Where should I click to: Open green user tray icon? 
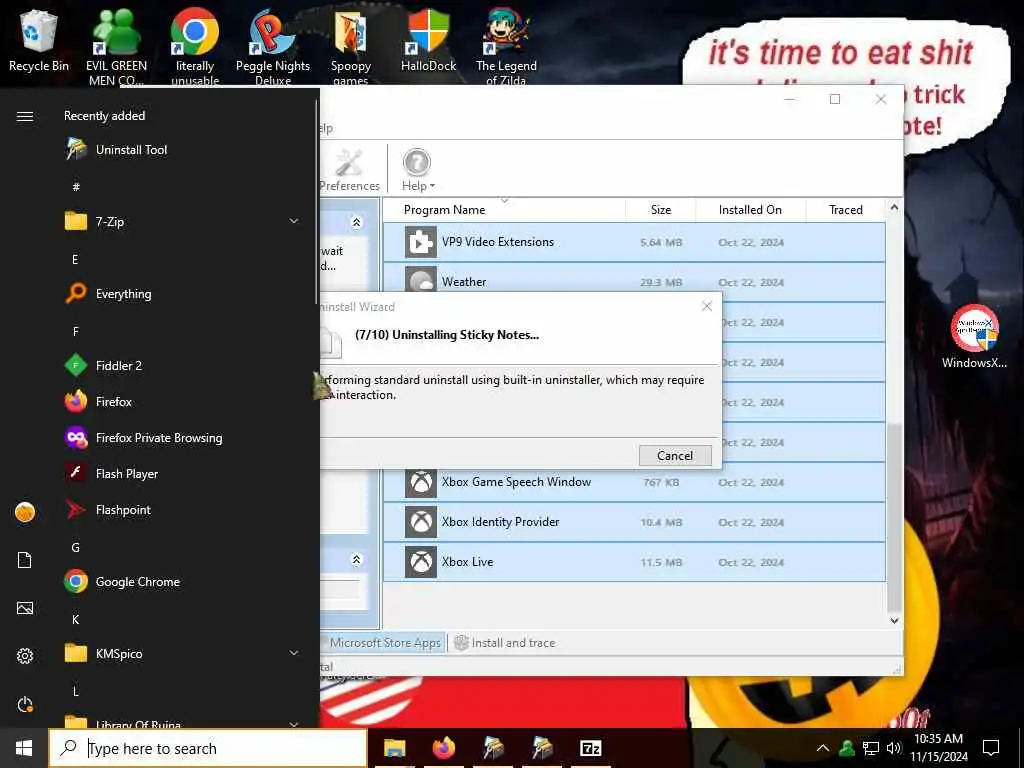(847, 748)
